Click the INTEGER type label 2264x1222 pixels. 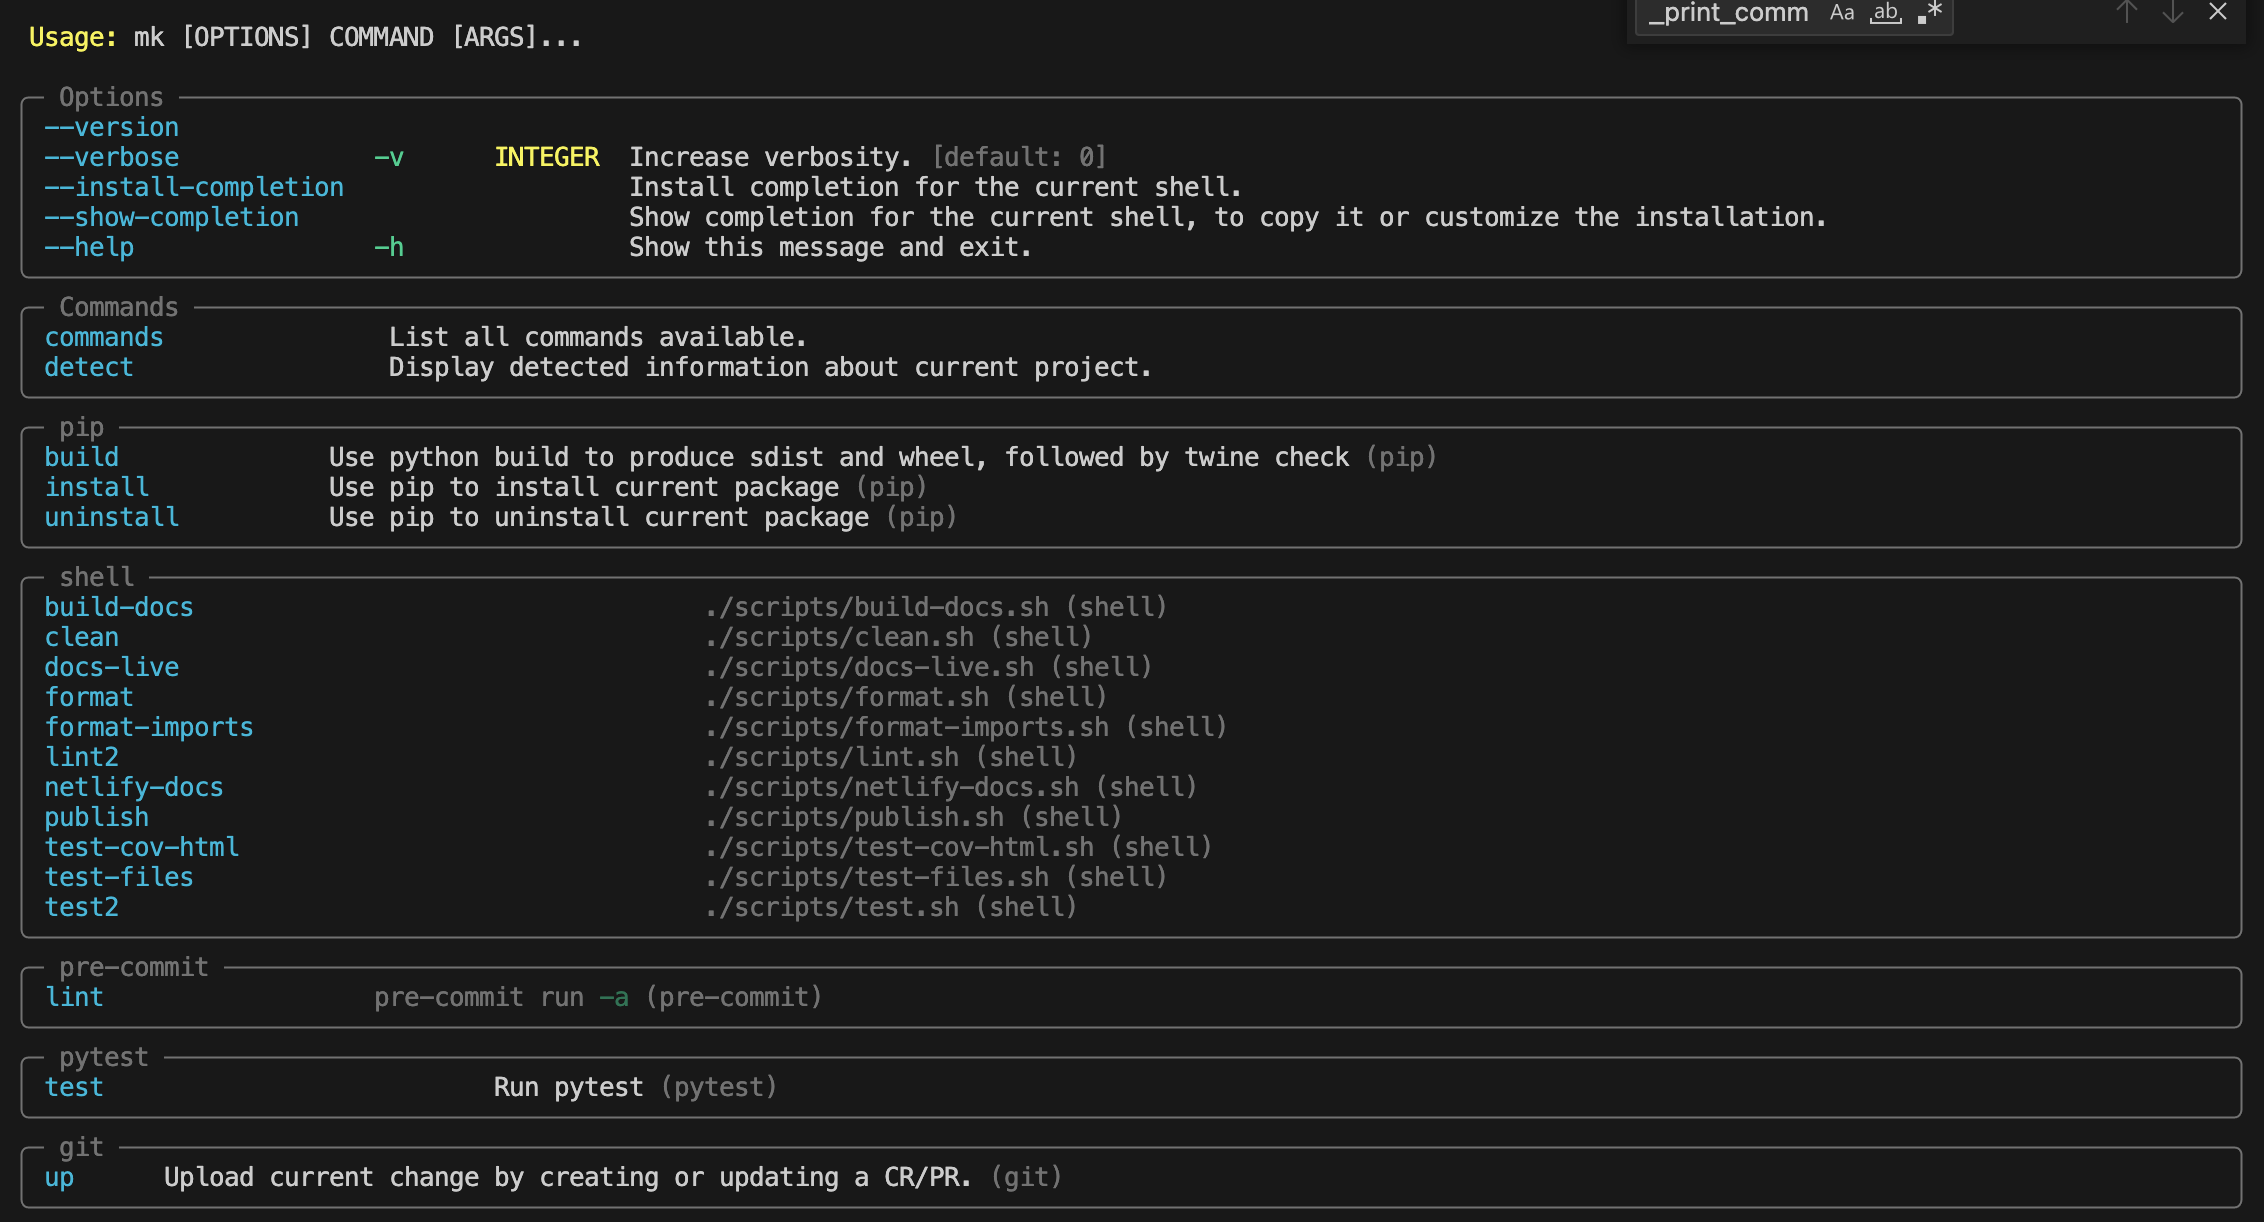[547, 157]
